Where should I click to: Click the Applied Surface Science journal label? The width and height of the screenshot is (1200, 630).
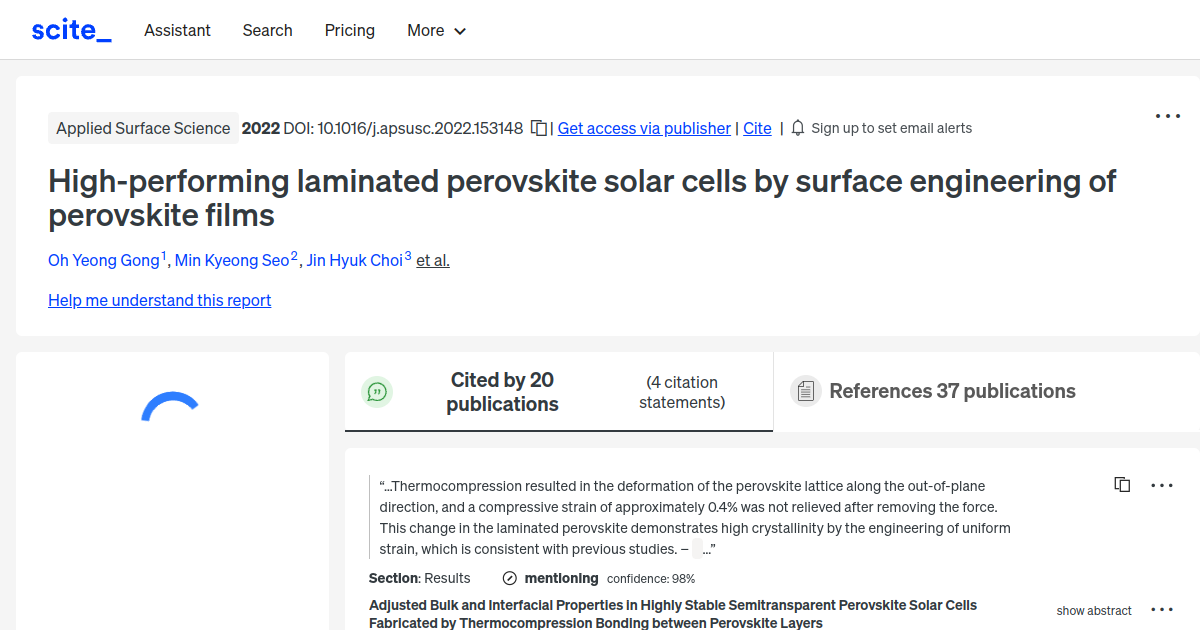tap(143, 128)
